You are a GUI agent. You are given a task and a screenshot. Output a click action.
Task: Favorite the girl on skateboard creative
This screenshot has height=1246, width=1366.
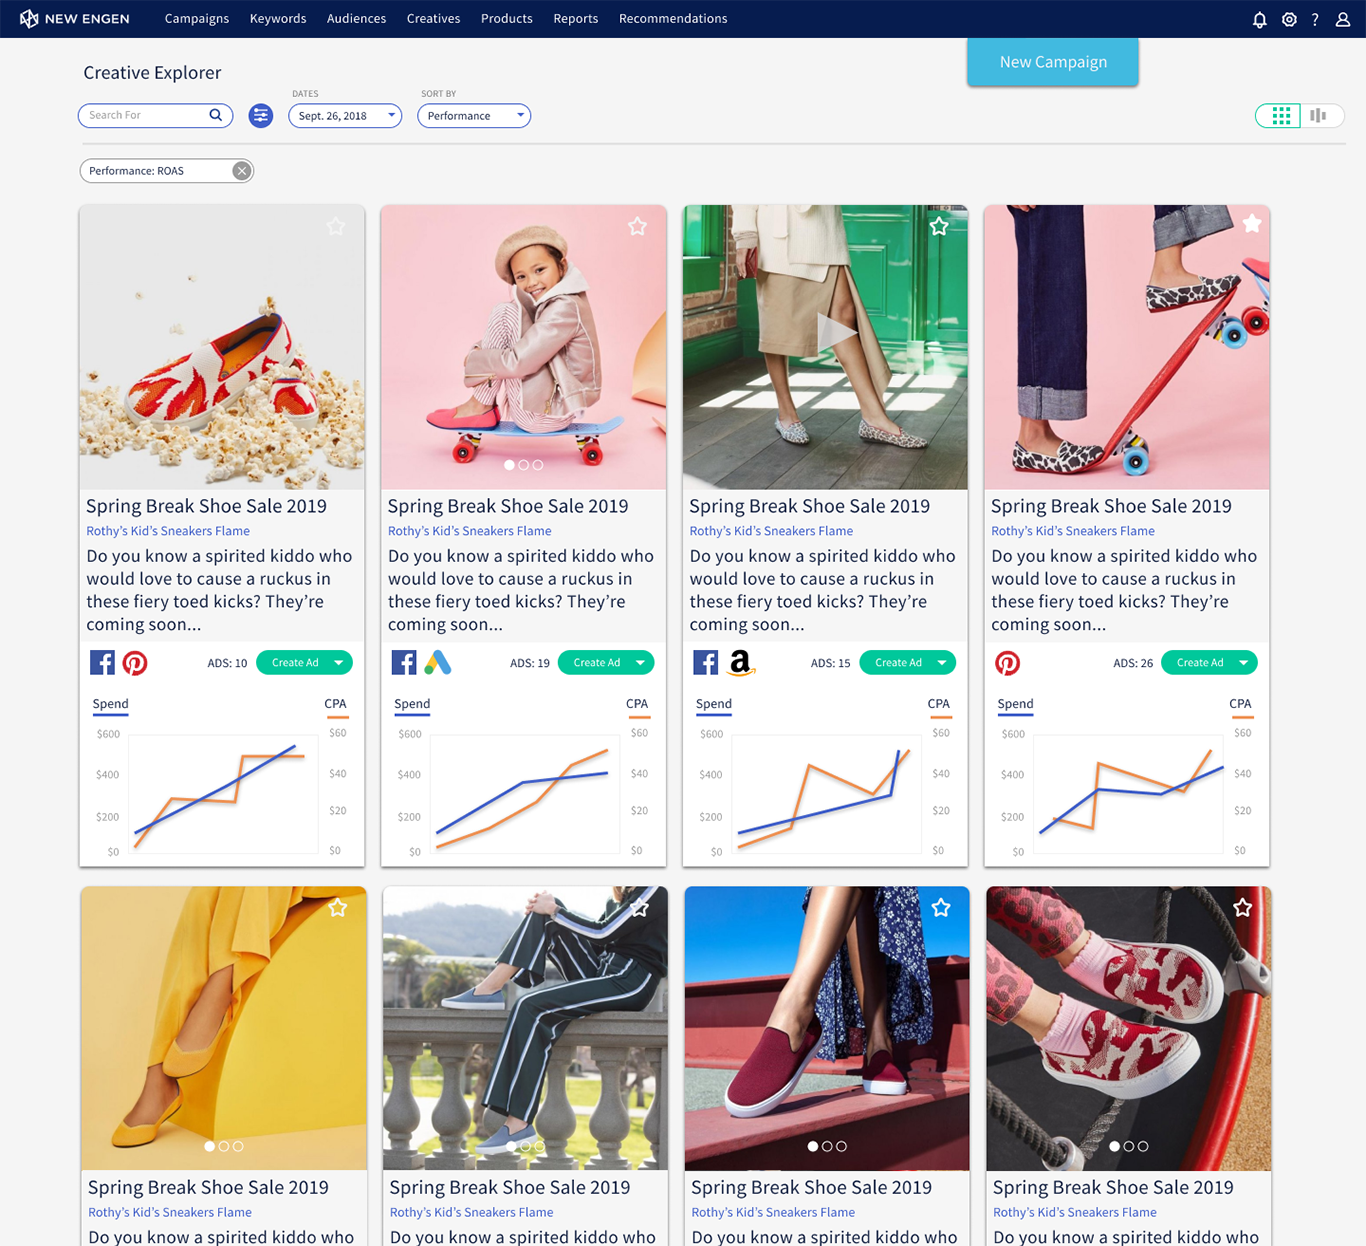point(637,226)
